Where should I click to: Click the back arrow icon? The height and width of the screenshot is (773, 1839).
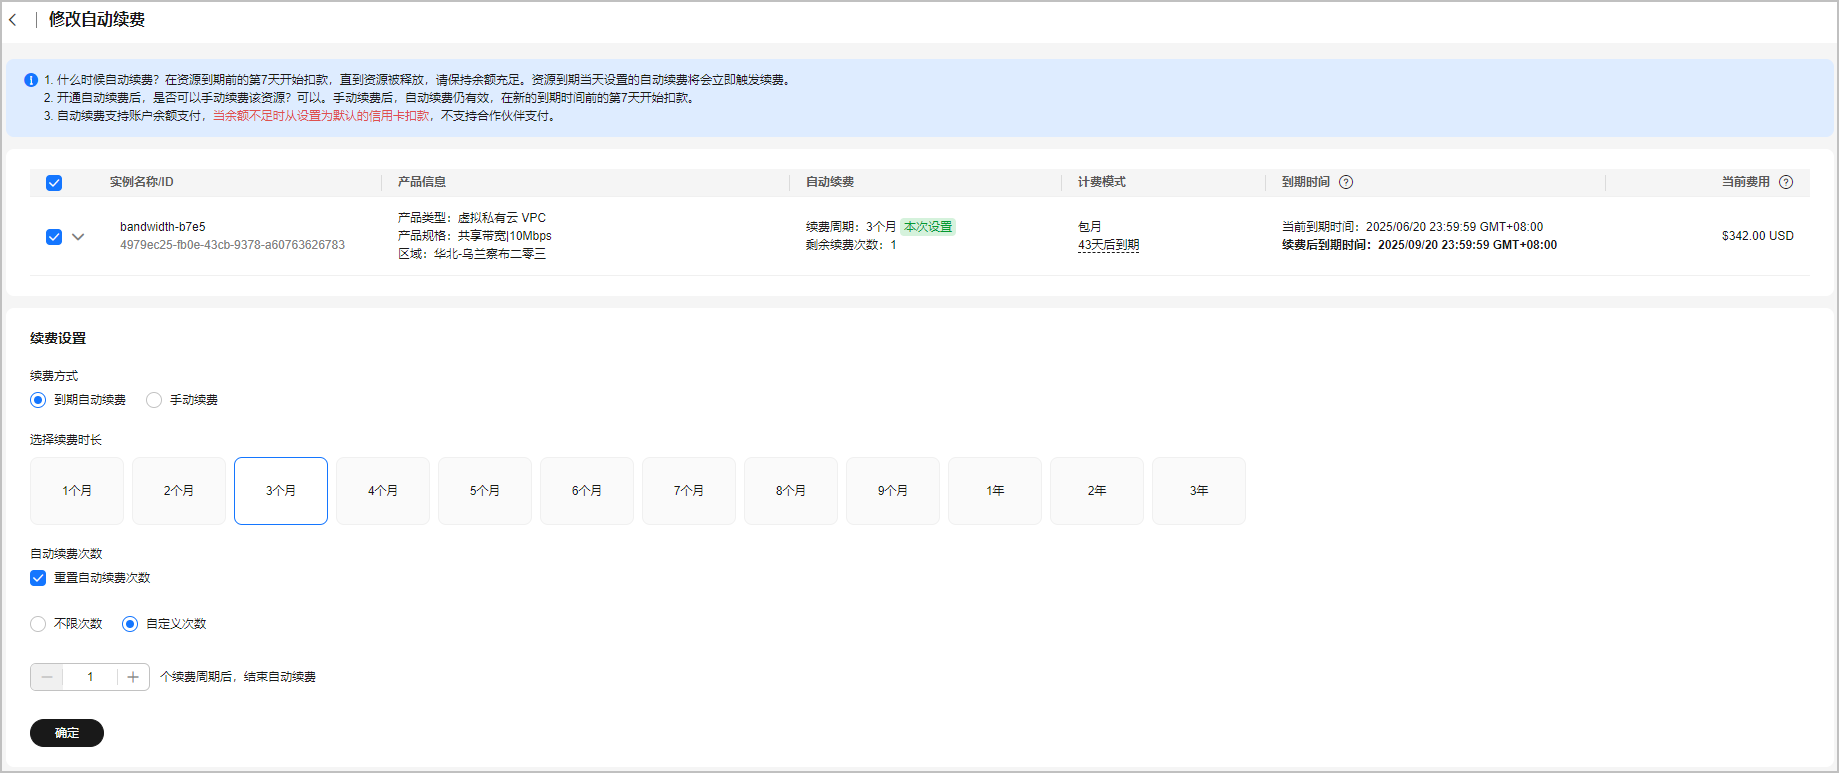coord(13,20)
